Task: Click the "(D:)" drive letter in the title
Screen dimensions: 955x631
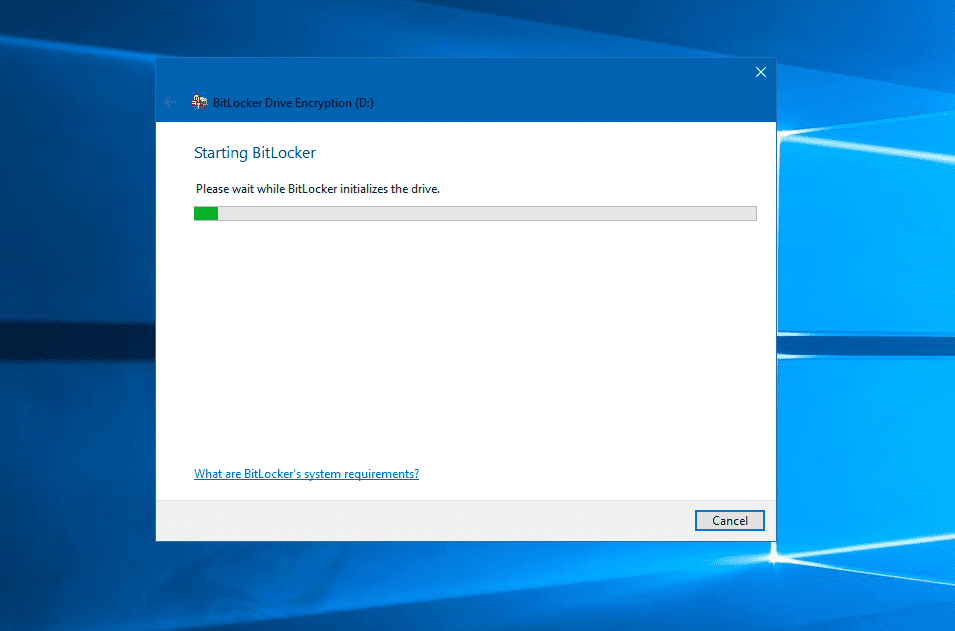Action: point(364,103)
